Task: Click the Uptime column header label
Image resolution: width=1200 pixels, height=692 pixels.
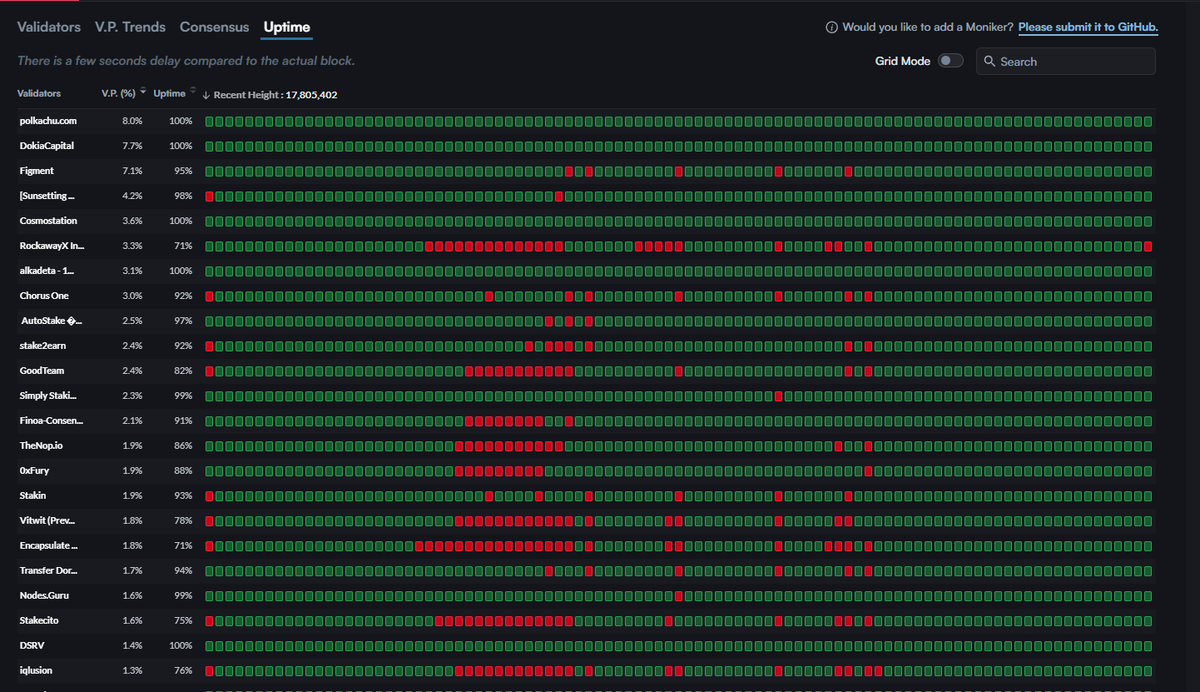Action: (x=169, y=93)
